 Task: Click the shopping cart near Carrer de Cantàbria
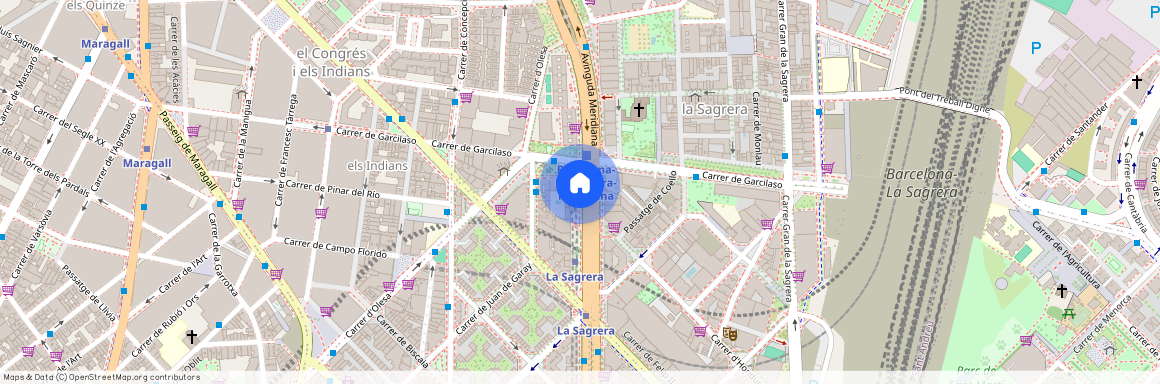click(1139, 184)
